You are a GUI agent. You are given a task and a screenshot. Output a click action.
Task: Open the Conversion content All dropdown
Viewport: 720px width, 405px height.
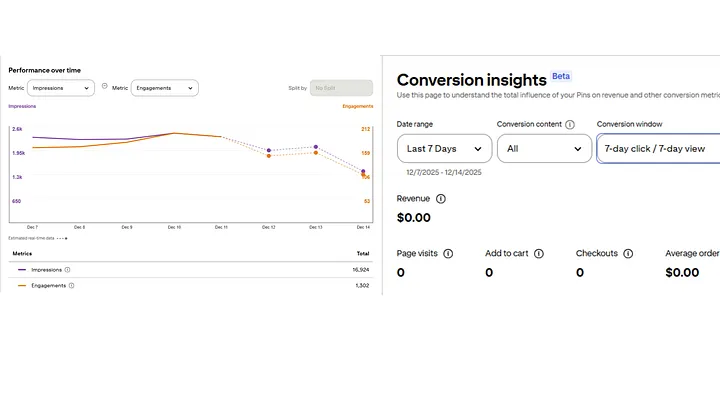pyautogui.click(x=544, y=149)
